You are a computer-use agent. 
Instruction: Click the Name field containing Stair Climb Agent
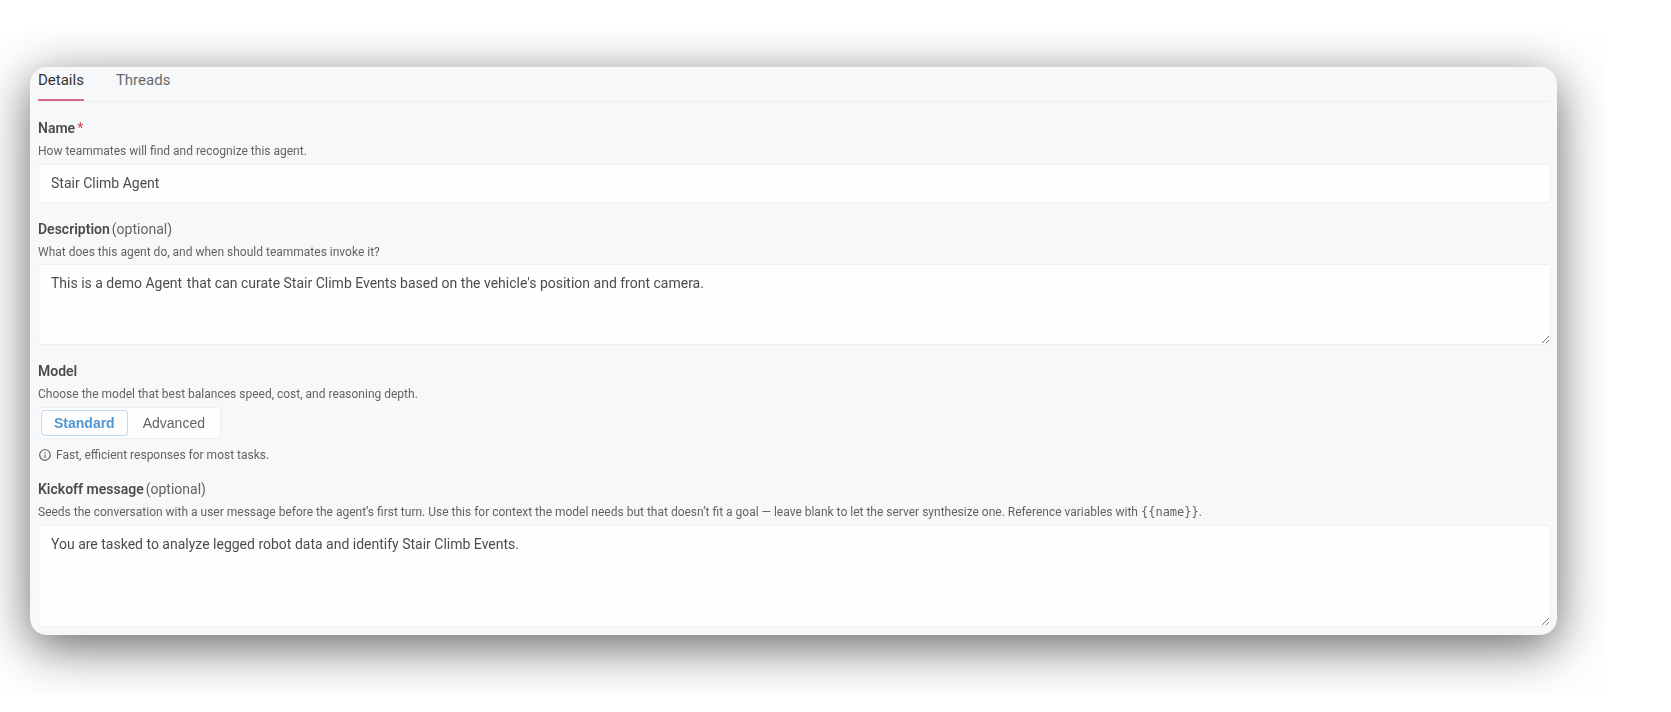[794, 183]
